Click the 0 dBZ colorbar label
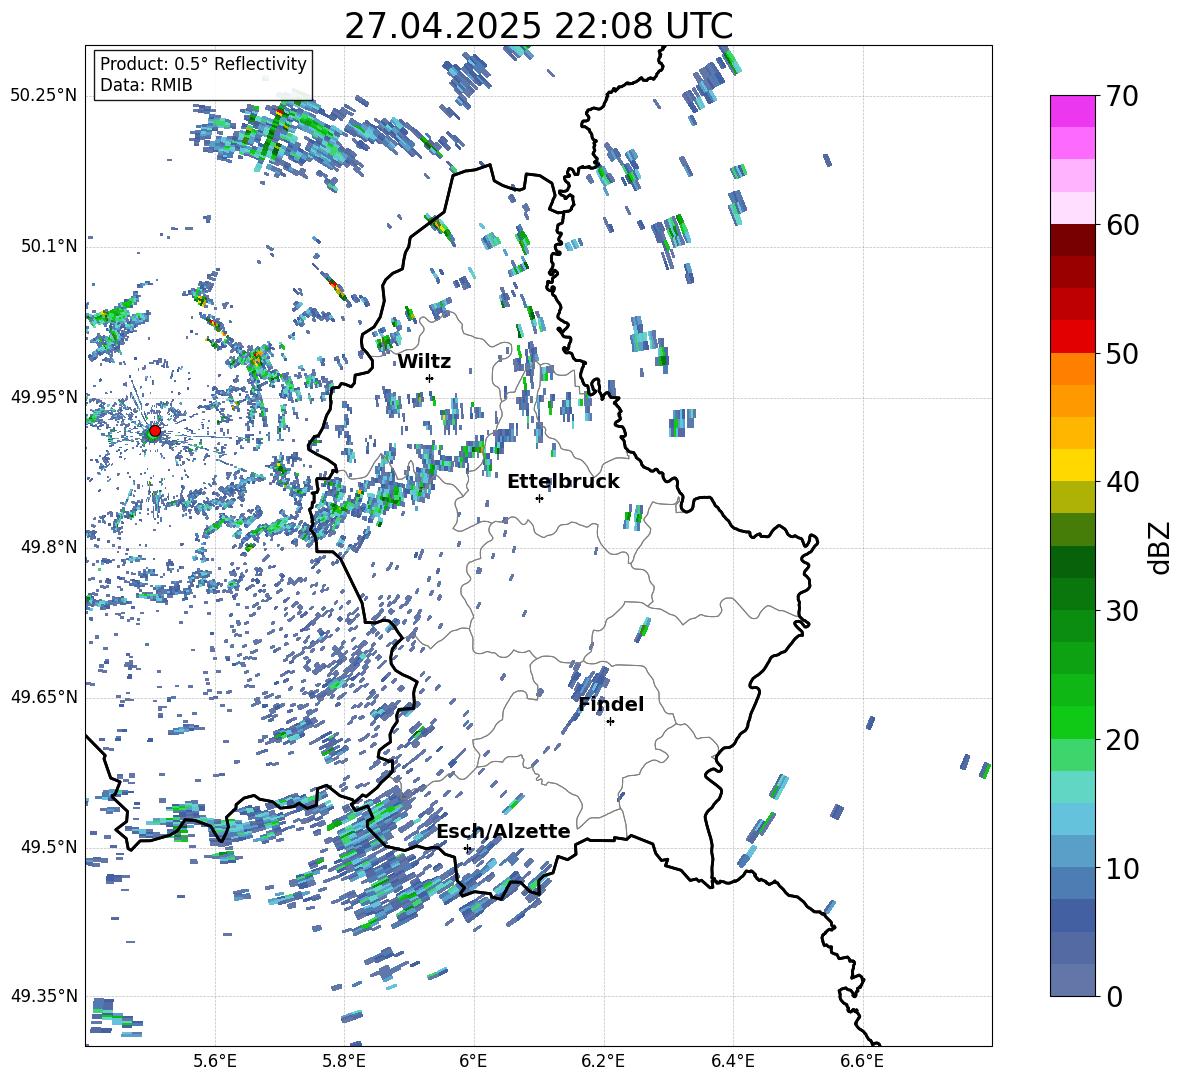This screenshot has width=1184, height=1081. 1114,996
